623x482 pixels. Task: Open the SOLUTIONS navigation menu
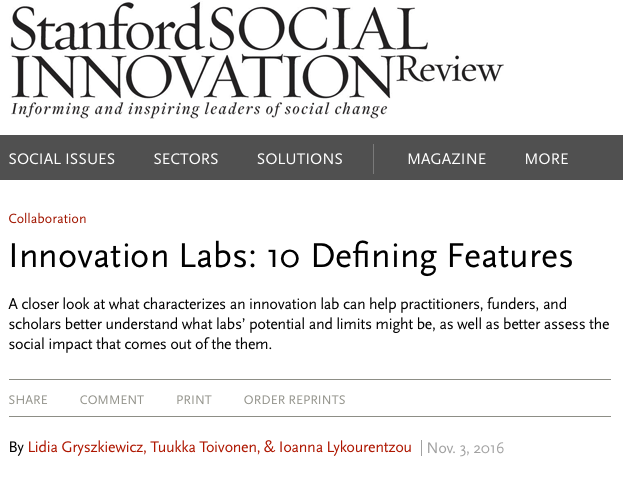pos(300,159)
